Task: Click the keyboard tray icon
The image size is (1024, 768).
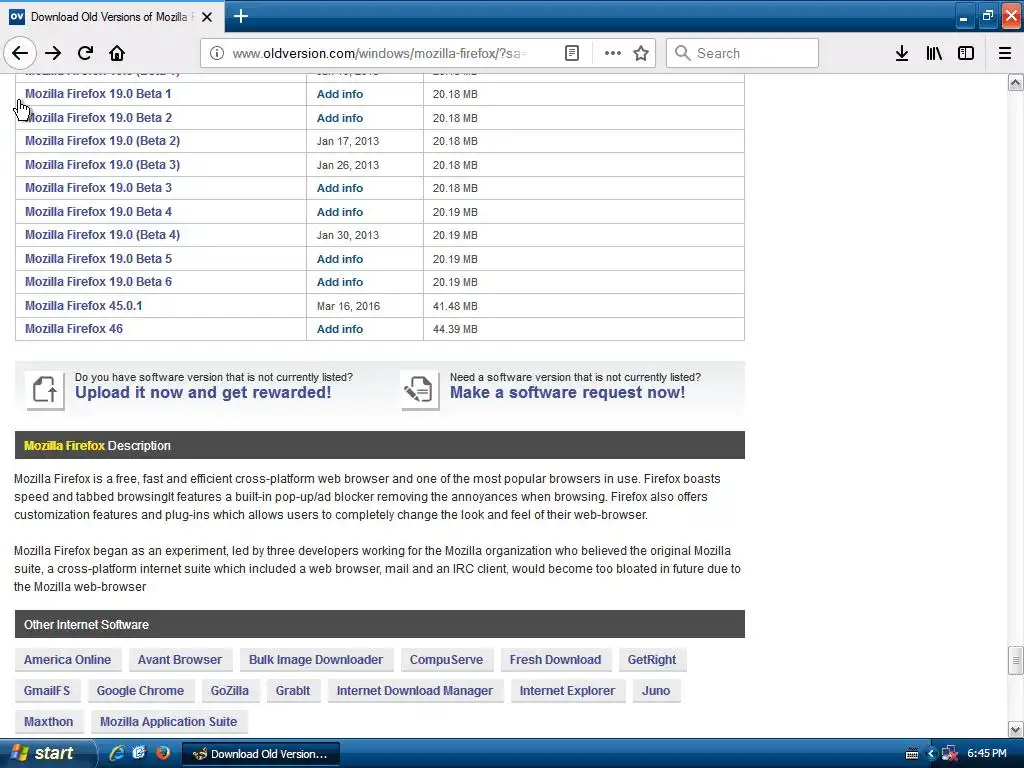Action: [912, 754]
